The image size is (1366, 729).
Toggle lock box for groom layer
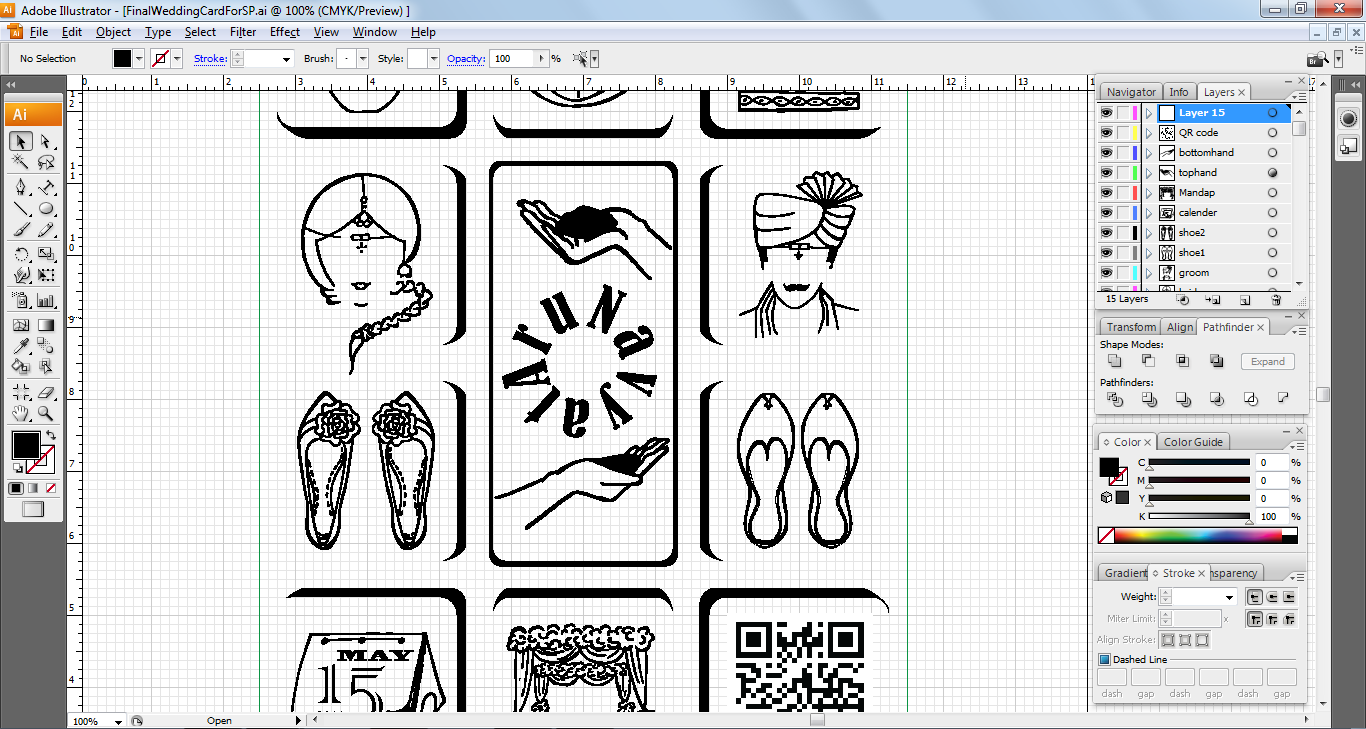coord(1124,273)
